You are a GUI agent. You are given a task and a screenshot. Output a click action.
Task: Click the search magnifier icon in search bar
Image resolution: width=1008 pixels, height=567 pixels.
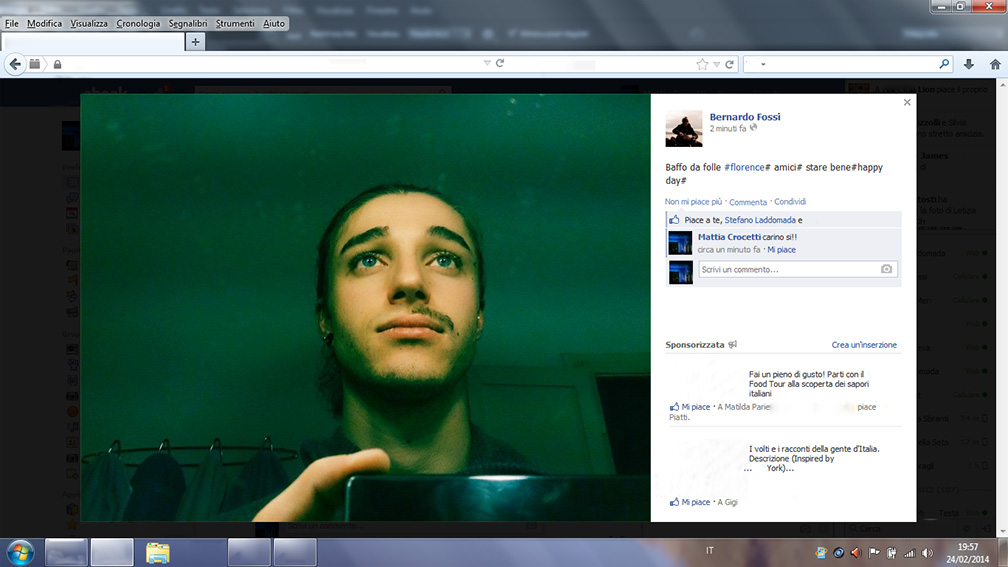pyautogui.click(x=944, y=64)
